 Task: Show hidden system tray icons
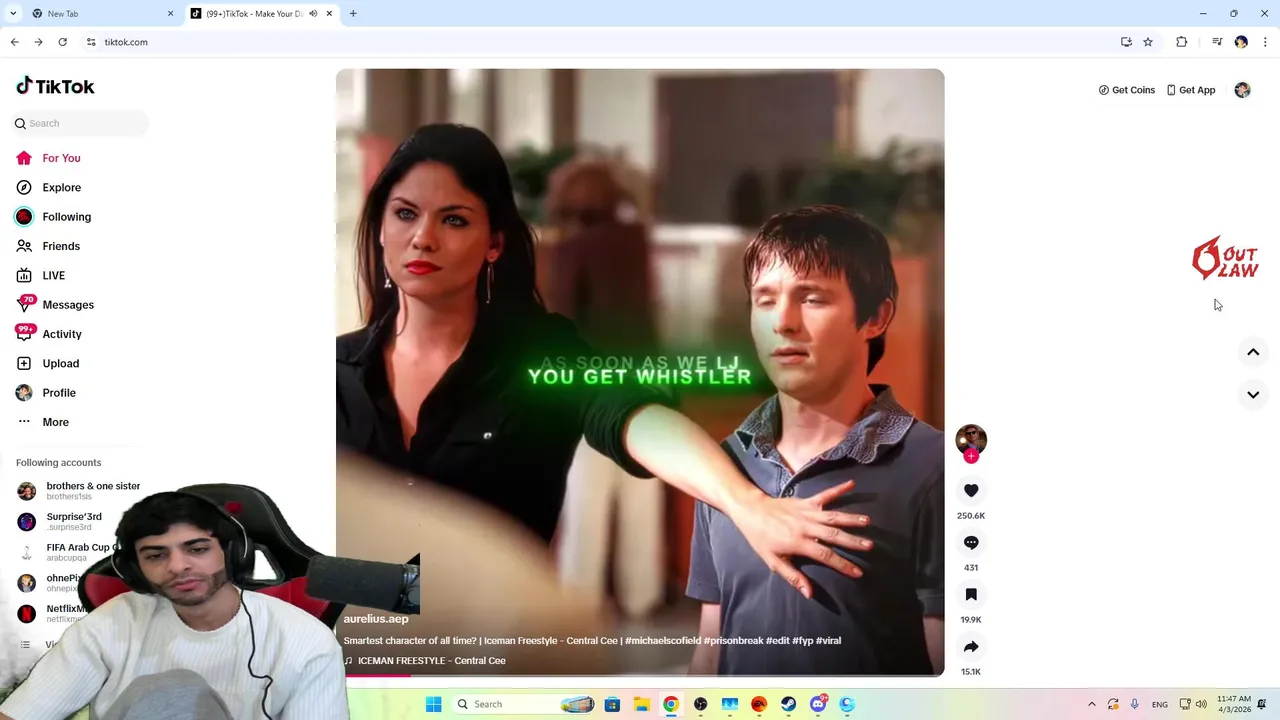pos(1091,704)
